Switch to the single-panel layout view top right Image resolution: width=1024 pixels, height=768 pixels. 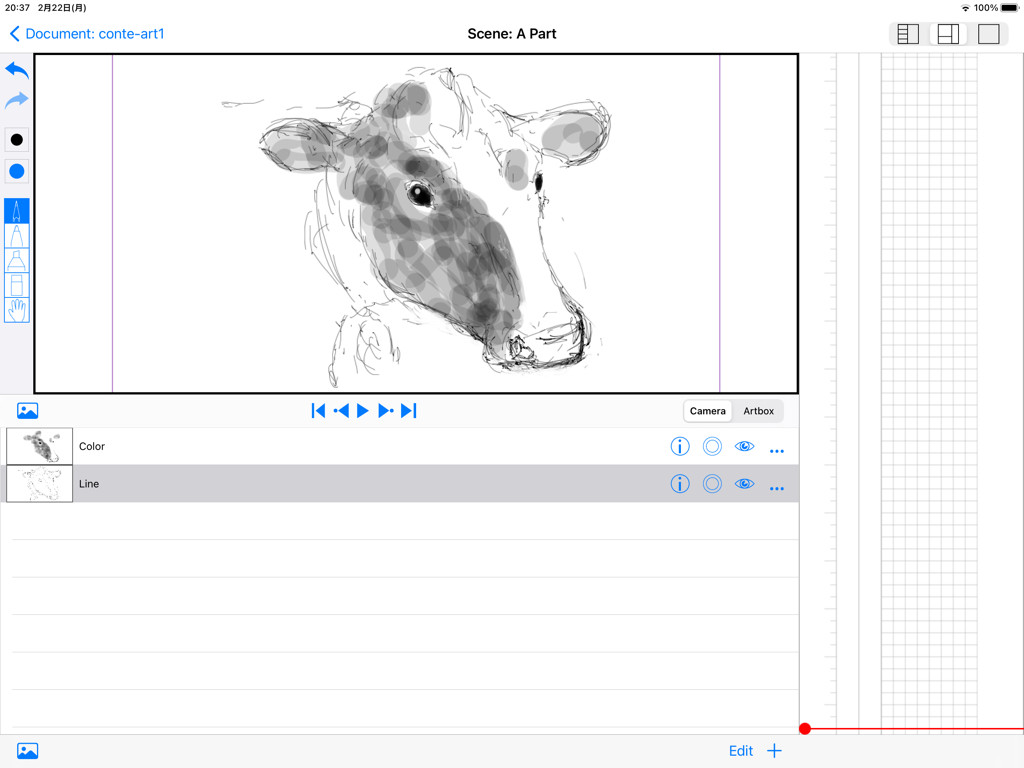coord(988,33)
